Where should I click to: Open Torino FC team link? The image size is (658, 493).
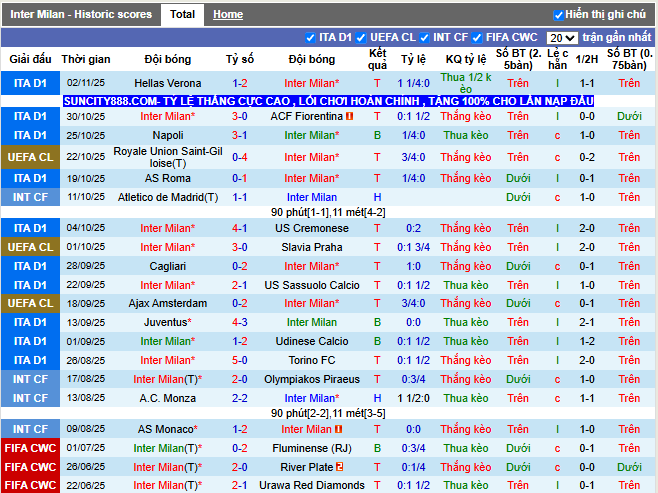click(312, 360)
